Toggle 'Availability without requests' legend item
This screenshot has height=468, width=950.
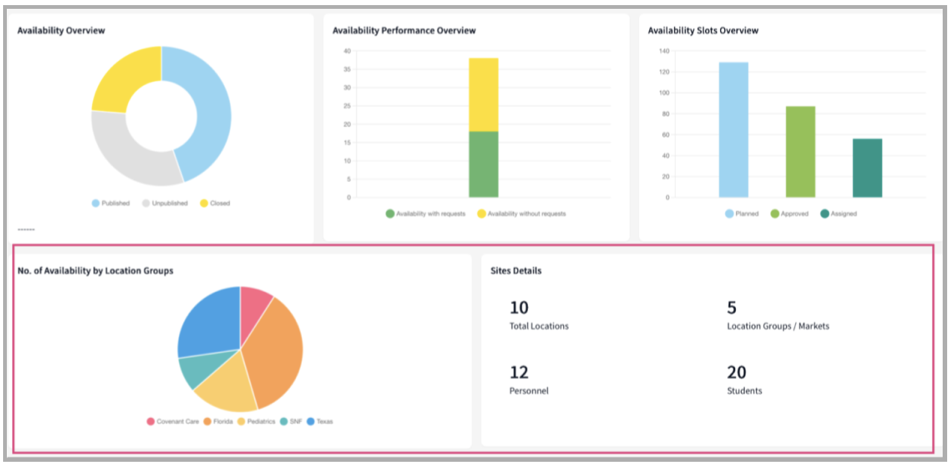[x=521, y=213]
